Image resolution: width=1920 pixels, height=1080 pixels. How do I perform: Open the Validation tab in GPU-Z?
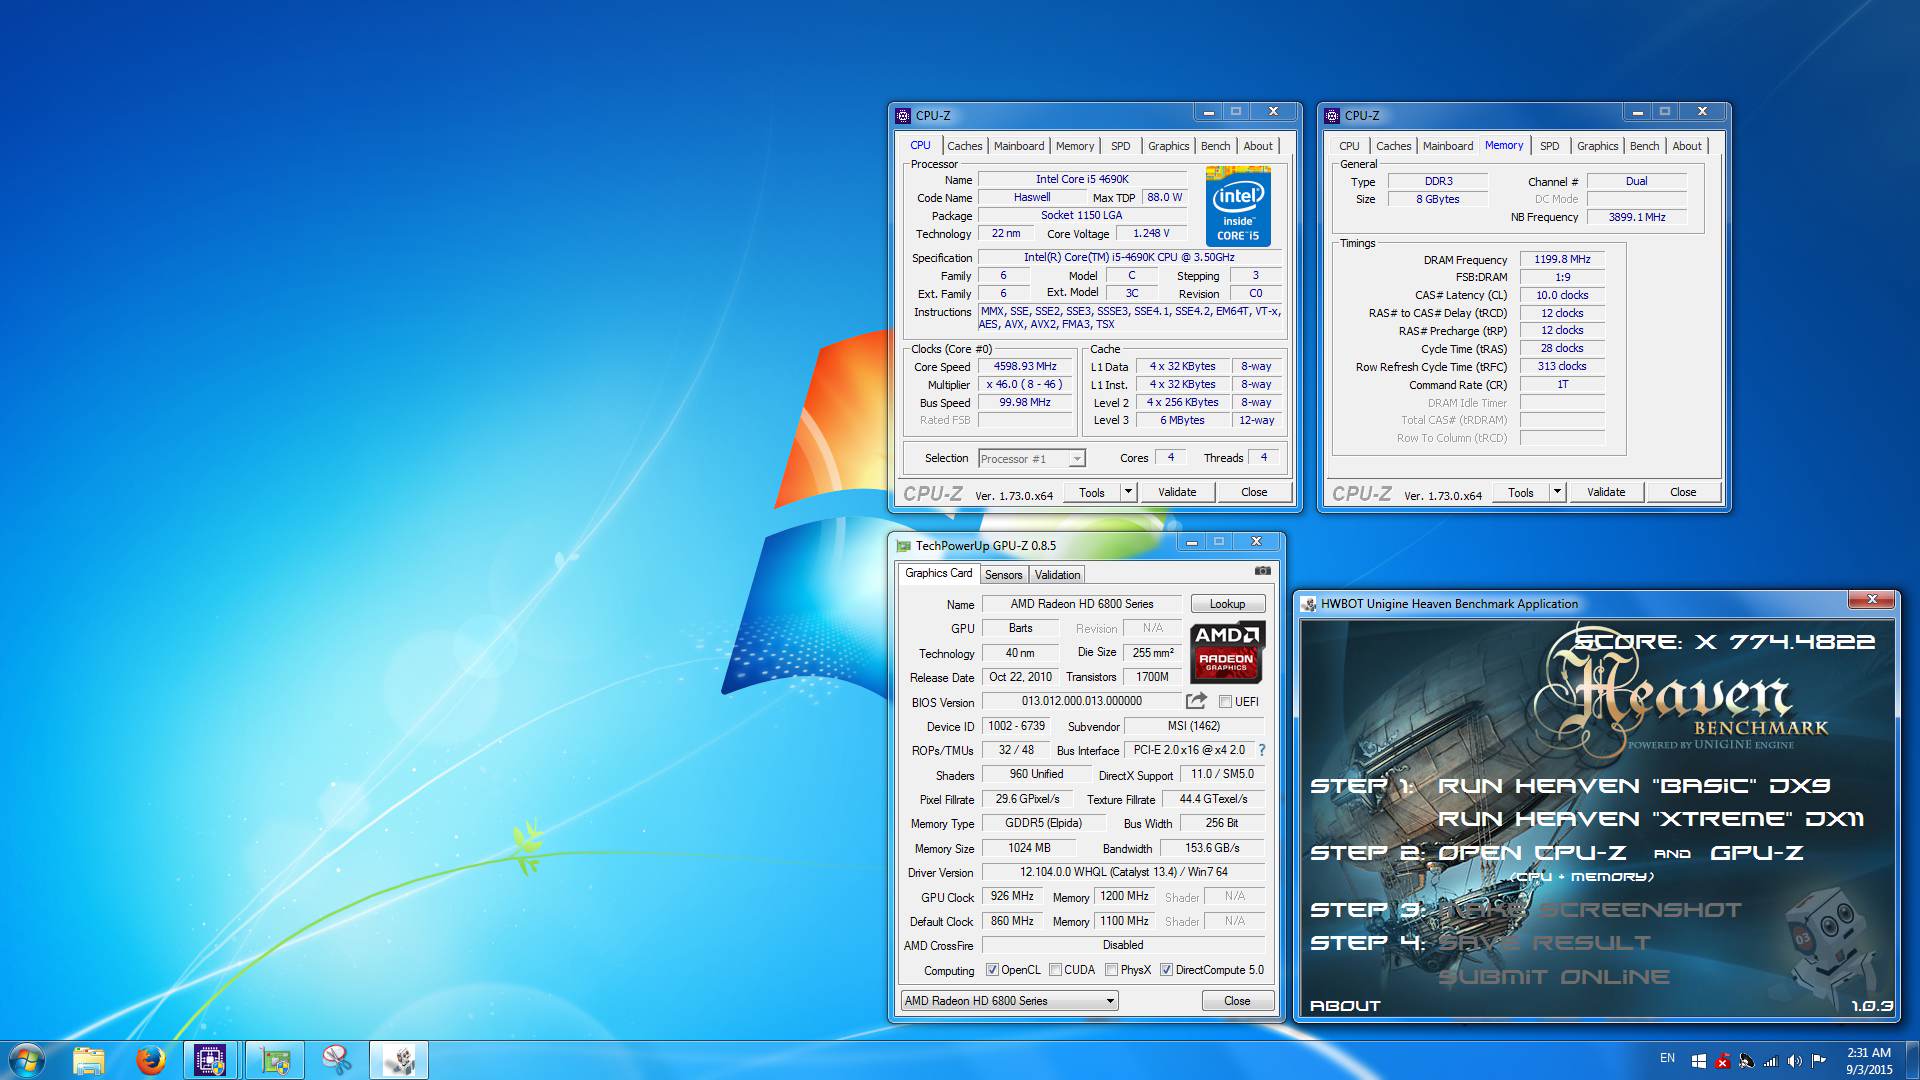[1057, 575]
